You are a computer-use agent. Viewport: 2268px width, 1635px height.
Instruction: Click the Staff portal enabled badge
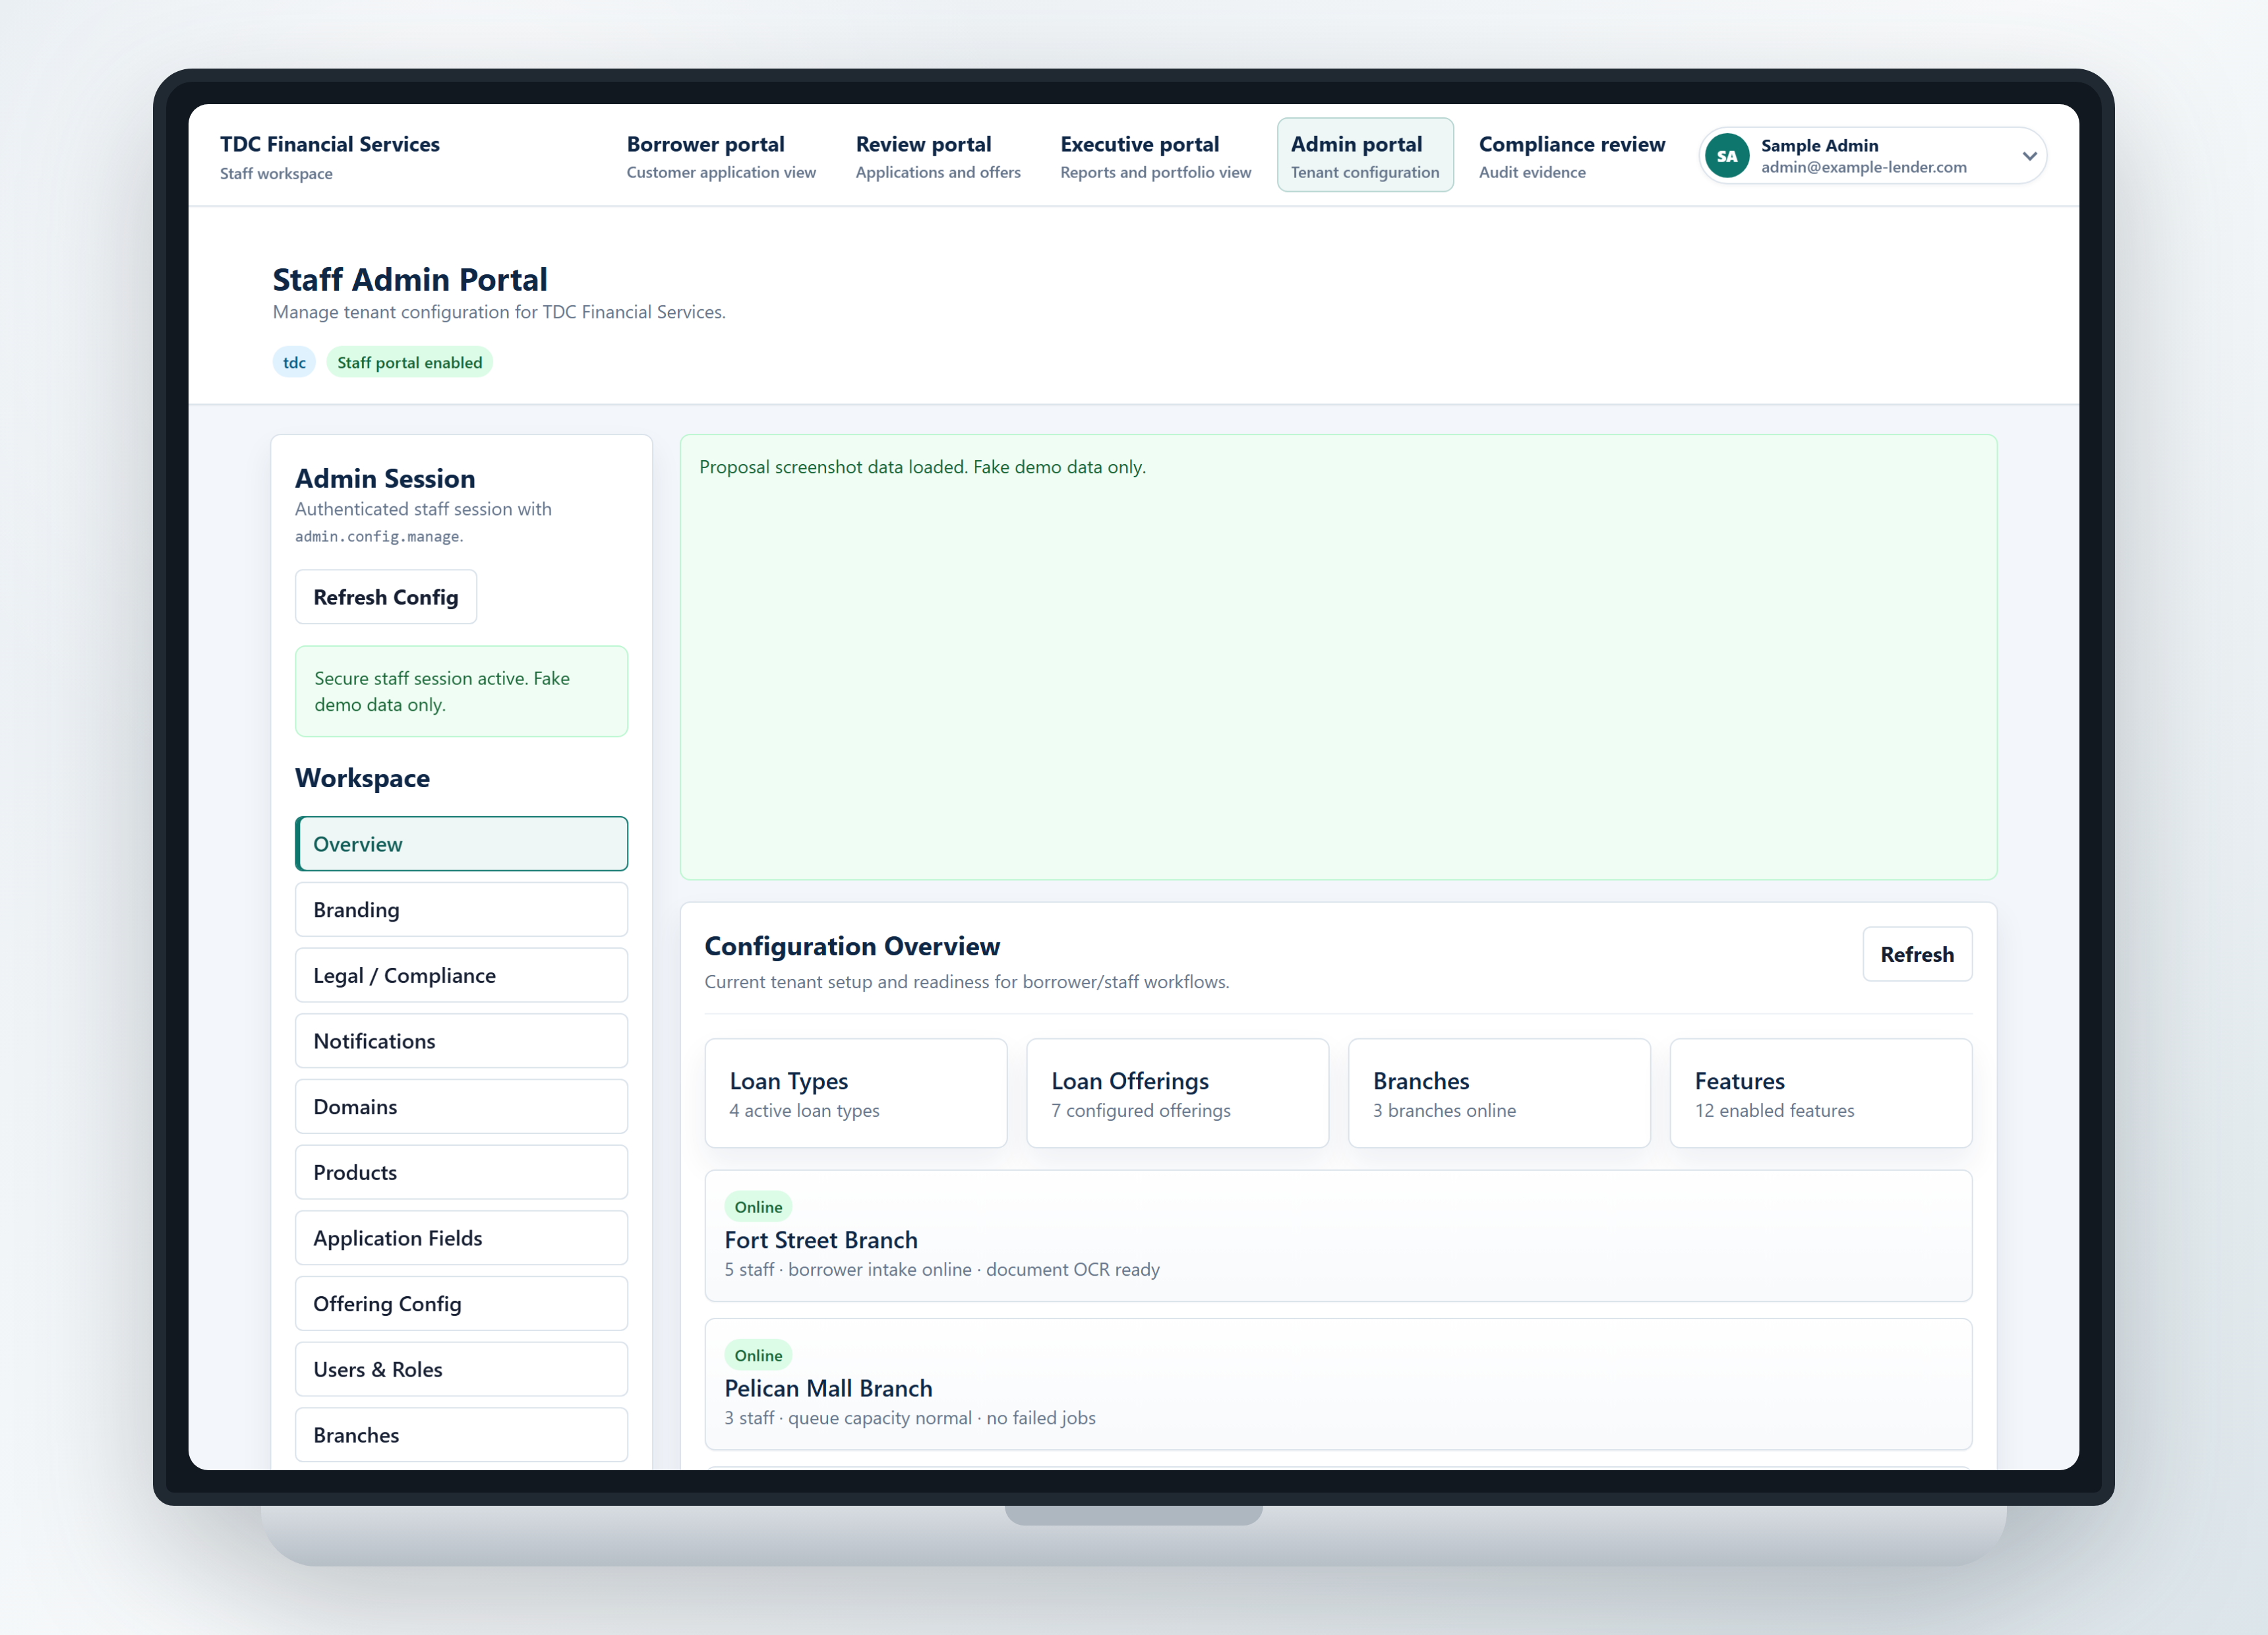410,362
